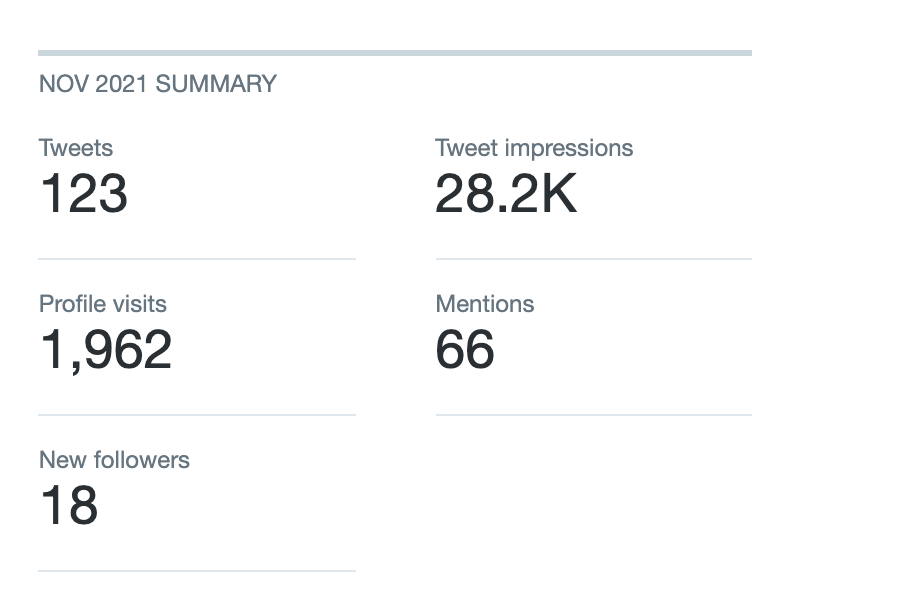
Task: Click the Tweet impressions label
Action: click(534, 148)
